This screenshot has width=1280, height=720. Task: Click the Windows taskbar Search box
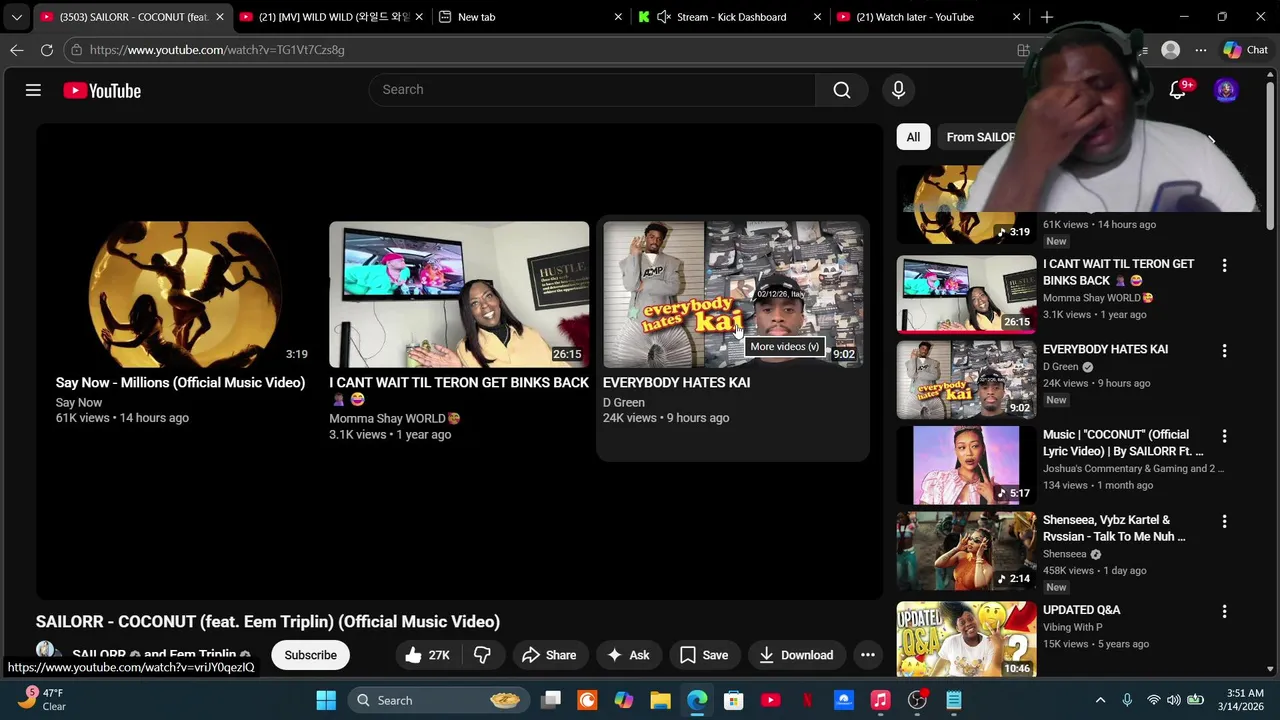coord(438,700)
